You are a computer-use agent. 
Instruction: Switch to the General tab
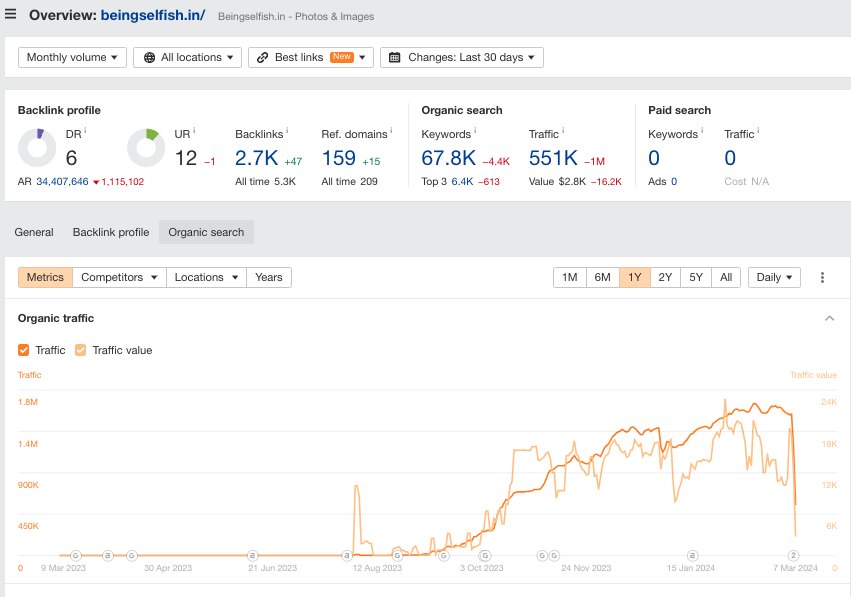click(34, 232)
